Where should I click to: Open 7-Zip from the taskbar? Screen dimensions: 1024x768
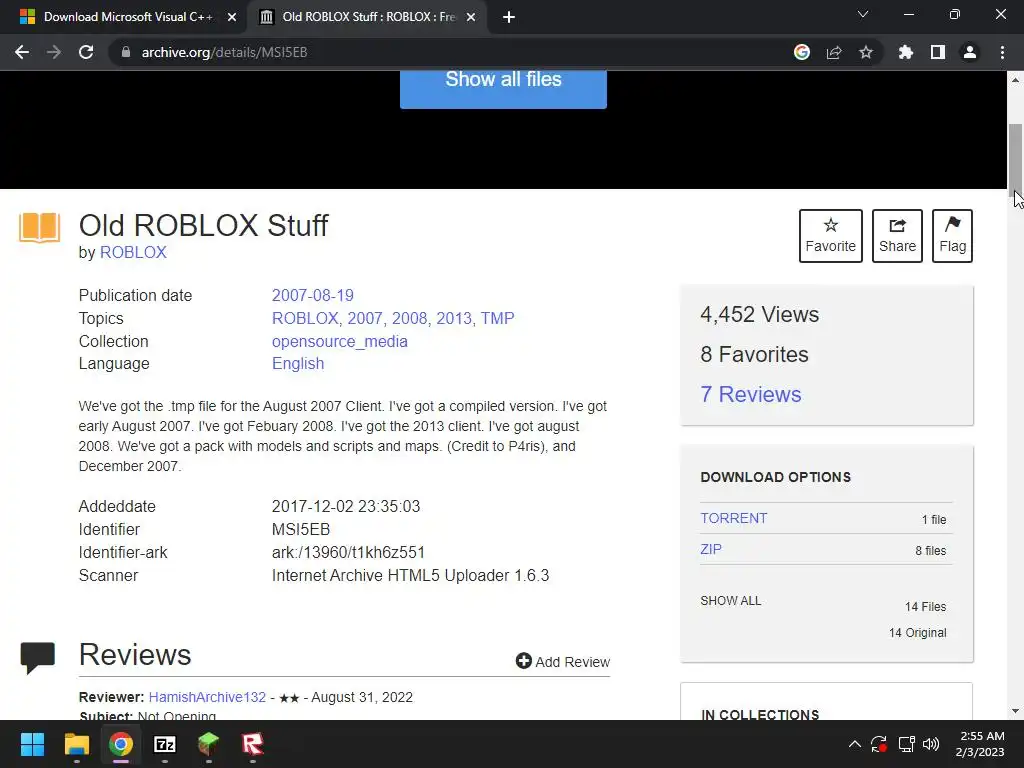point(165,744)
